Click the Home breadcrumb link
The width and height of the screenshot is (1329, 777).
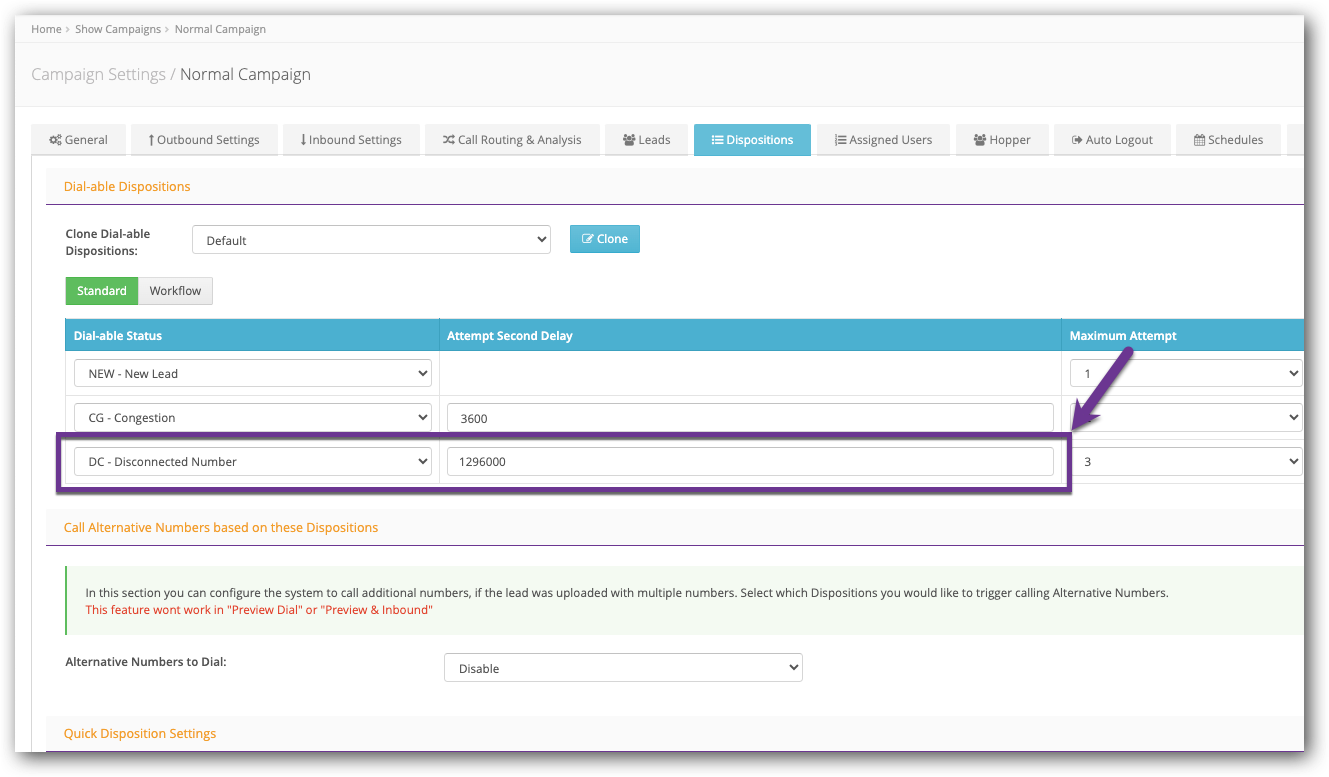(x=46, y=29)
